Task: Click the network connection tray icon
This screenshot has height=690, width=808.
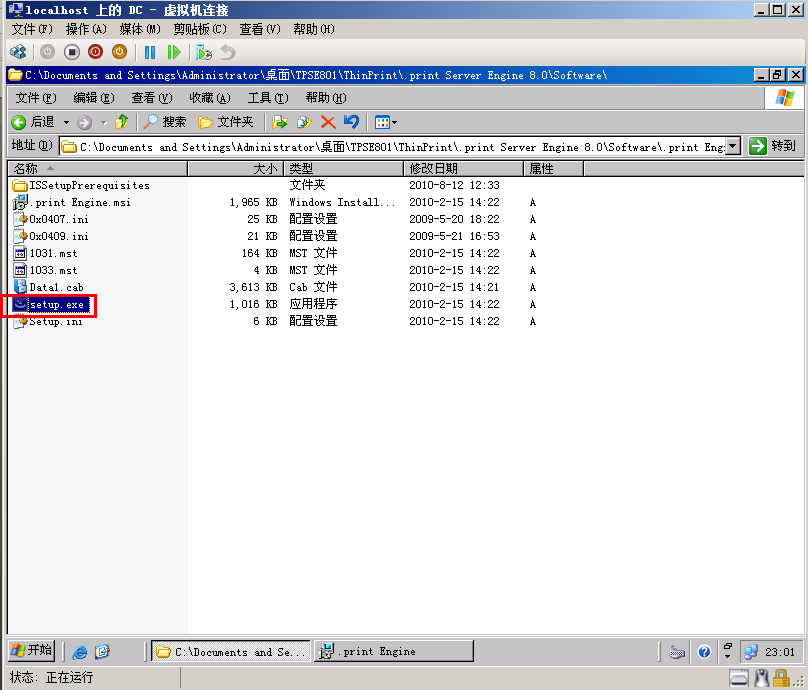Action: 751,652
